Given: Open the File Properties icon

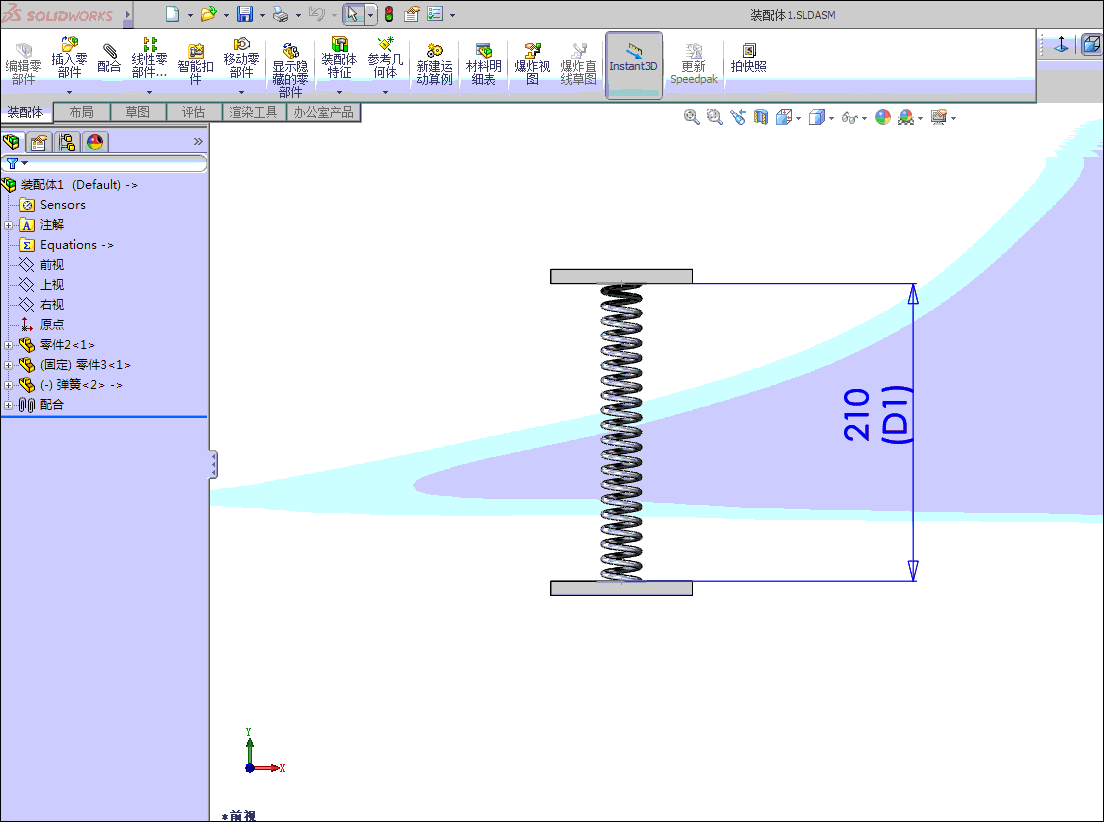Looking at the screenshot, I should 412,14.
